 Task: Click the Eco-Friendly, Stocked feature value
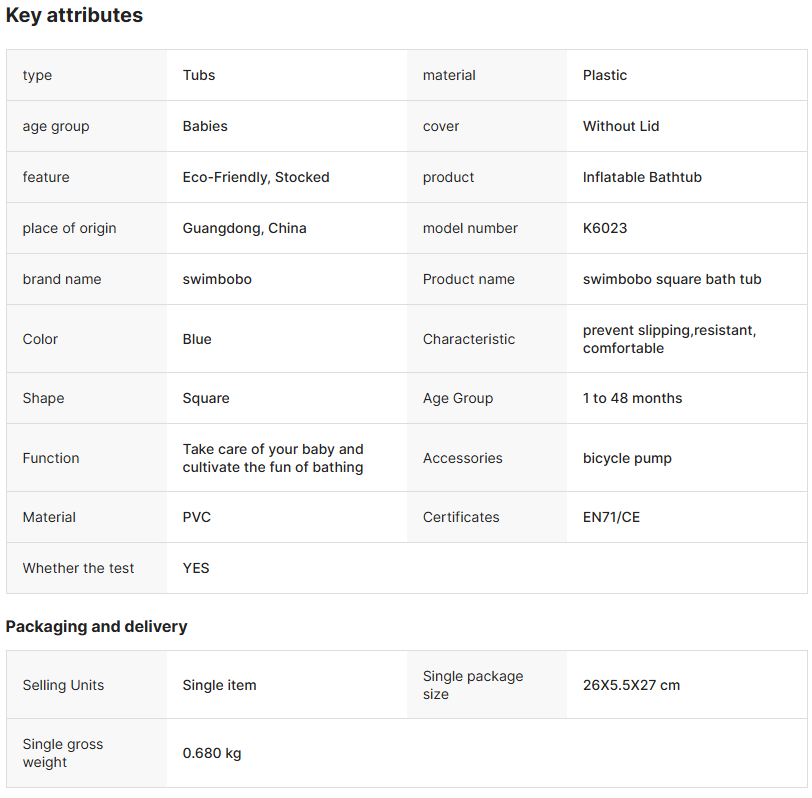(x=256, y=177)
